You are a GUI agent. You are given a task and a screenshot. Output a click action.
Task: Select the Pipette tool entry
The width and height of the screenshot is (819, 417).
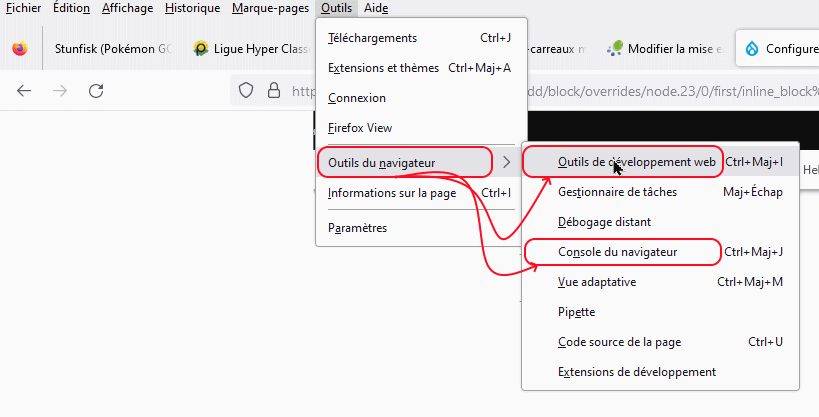[x=660, y=312]
